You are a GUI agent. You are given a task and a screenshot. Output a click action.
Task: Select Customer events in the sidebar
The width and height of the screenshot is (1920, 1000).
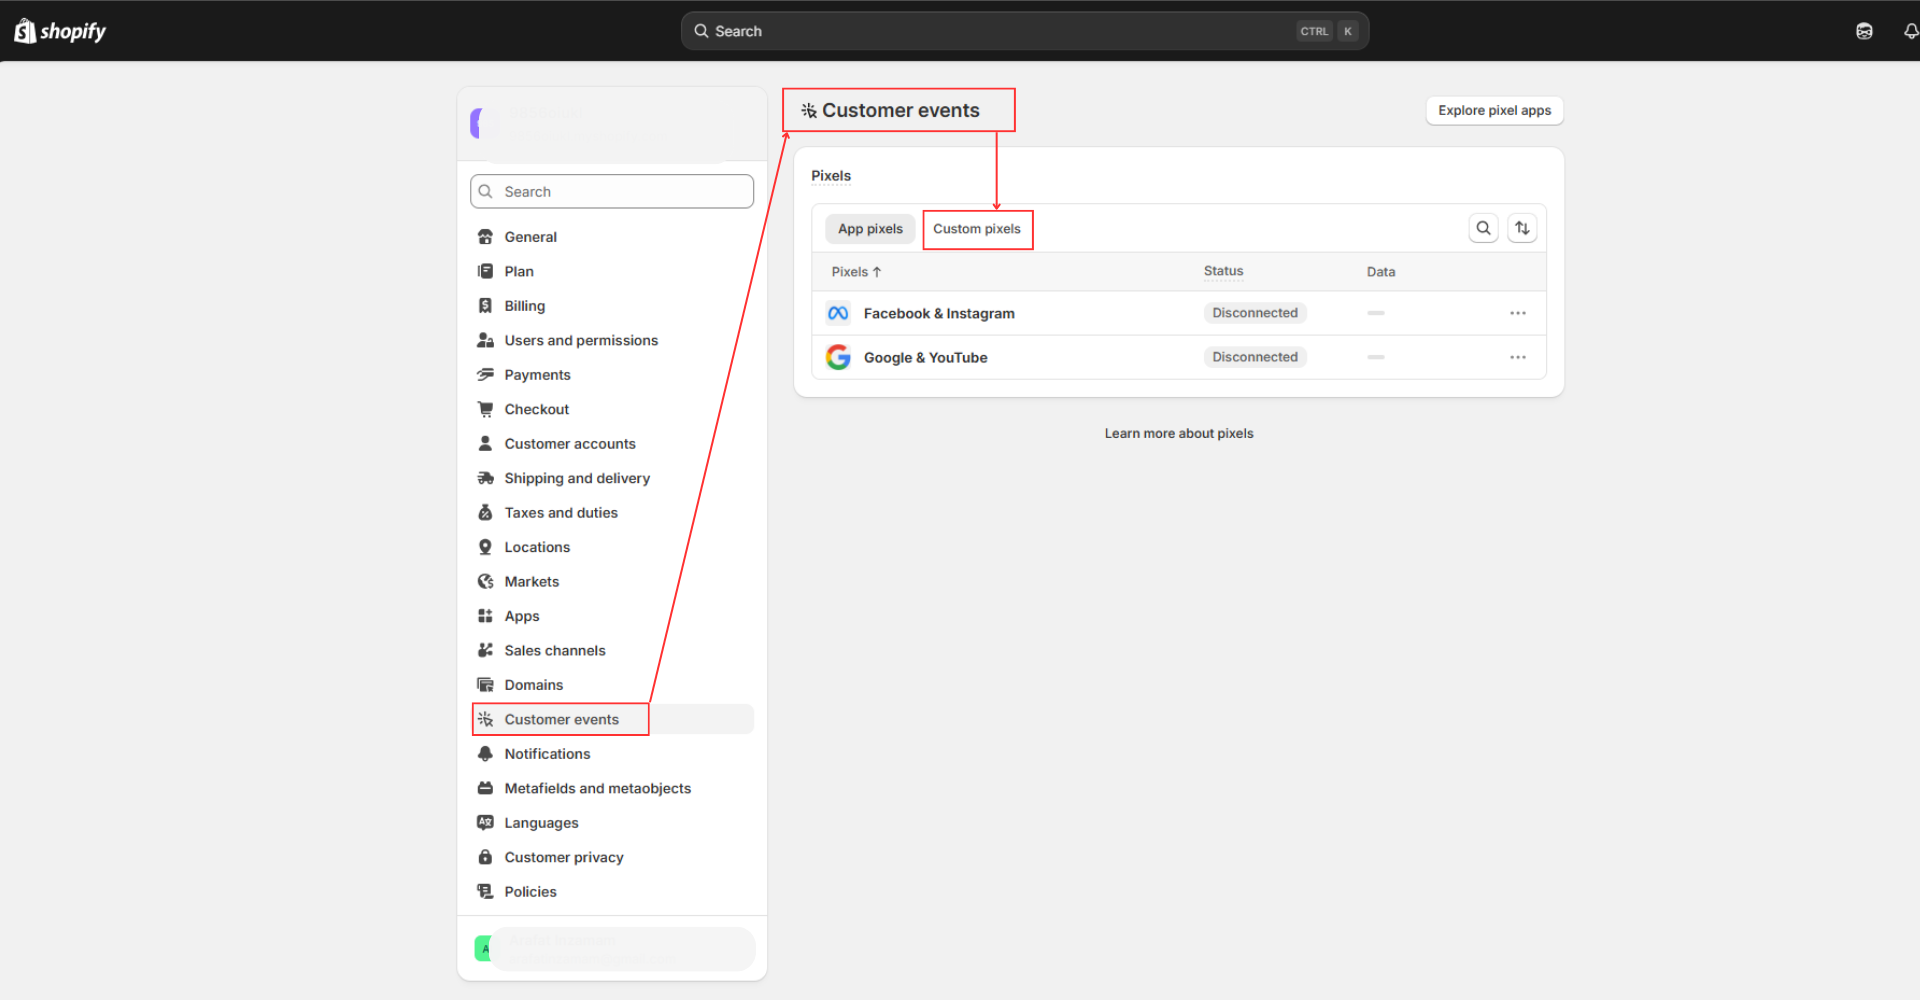612,720
